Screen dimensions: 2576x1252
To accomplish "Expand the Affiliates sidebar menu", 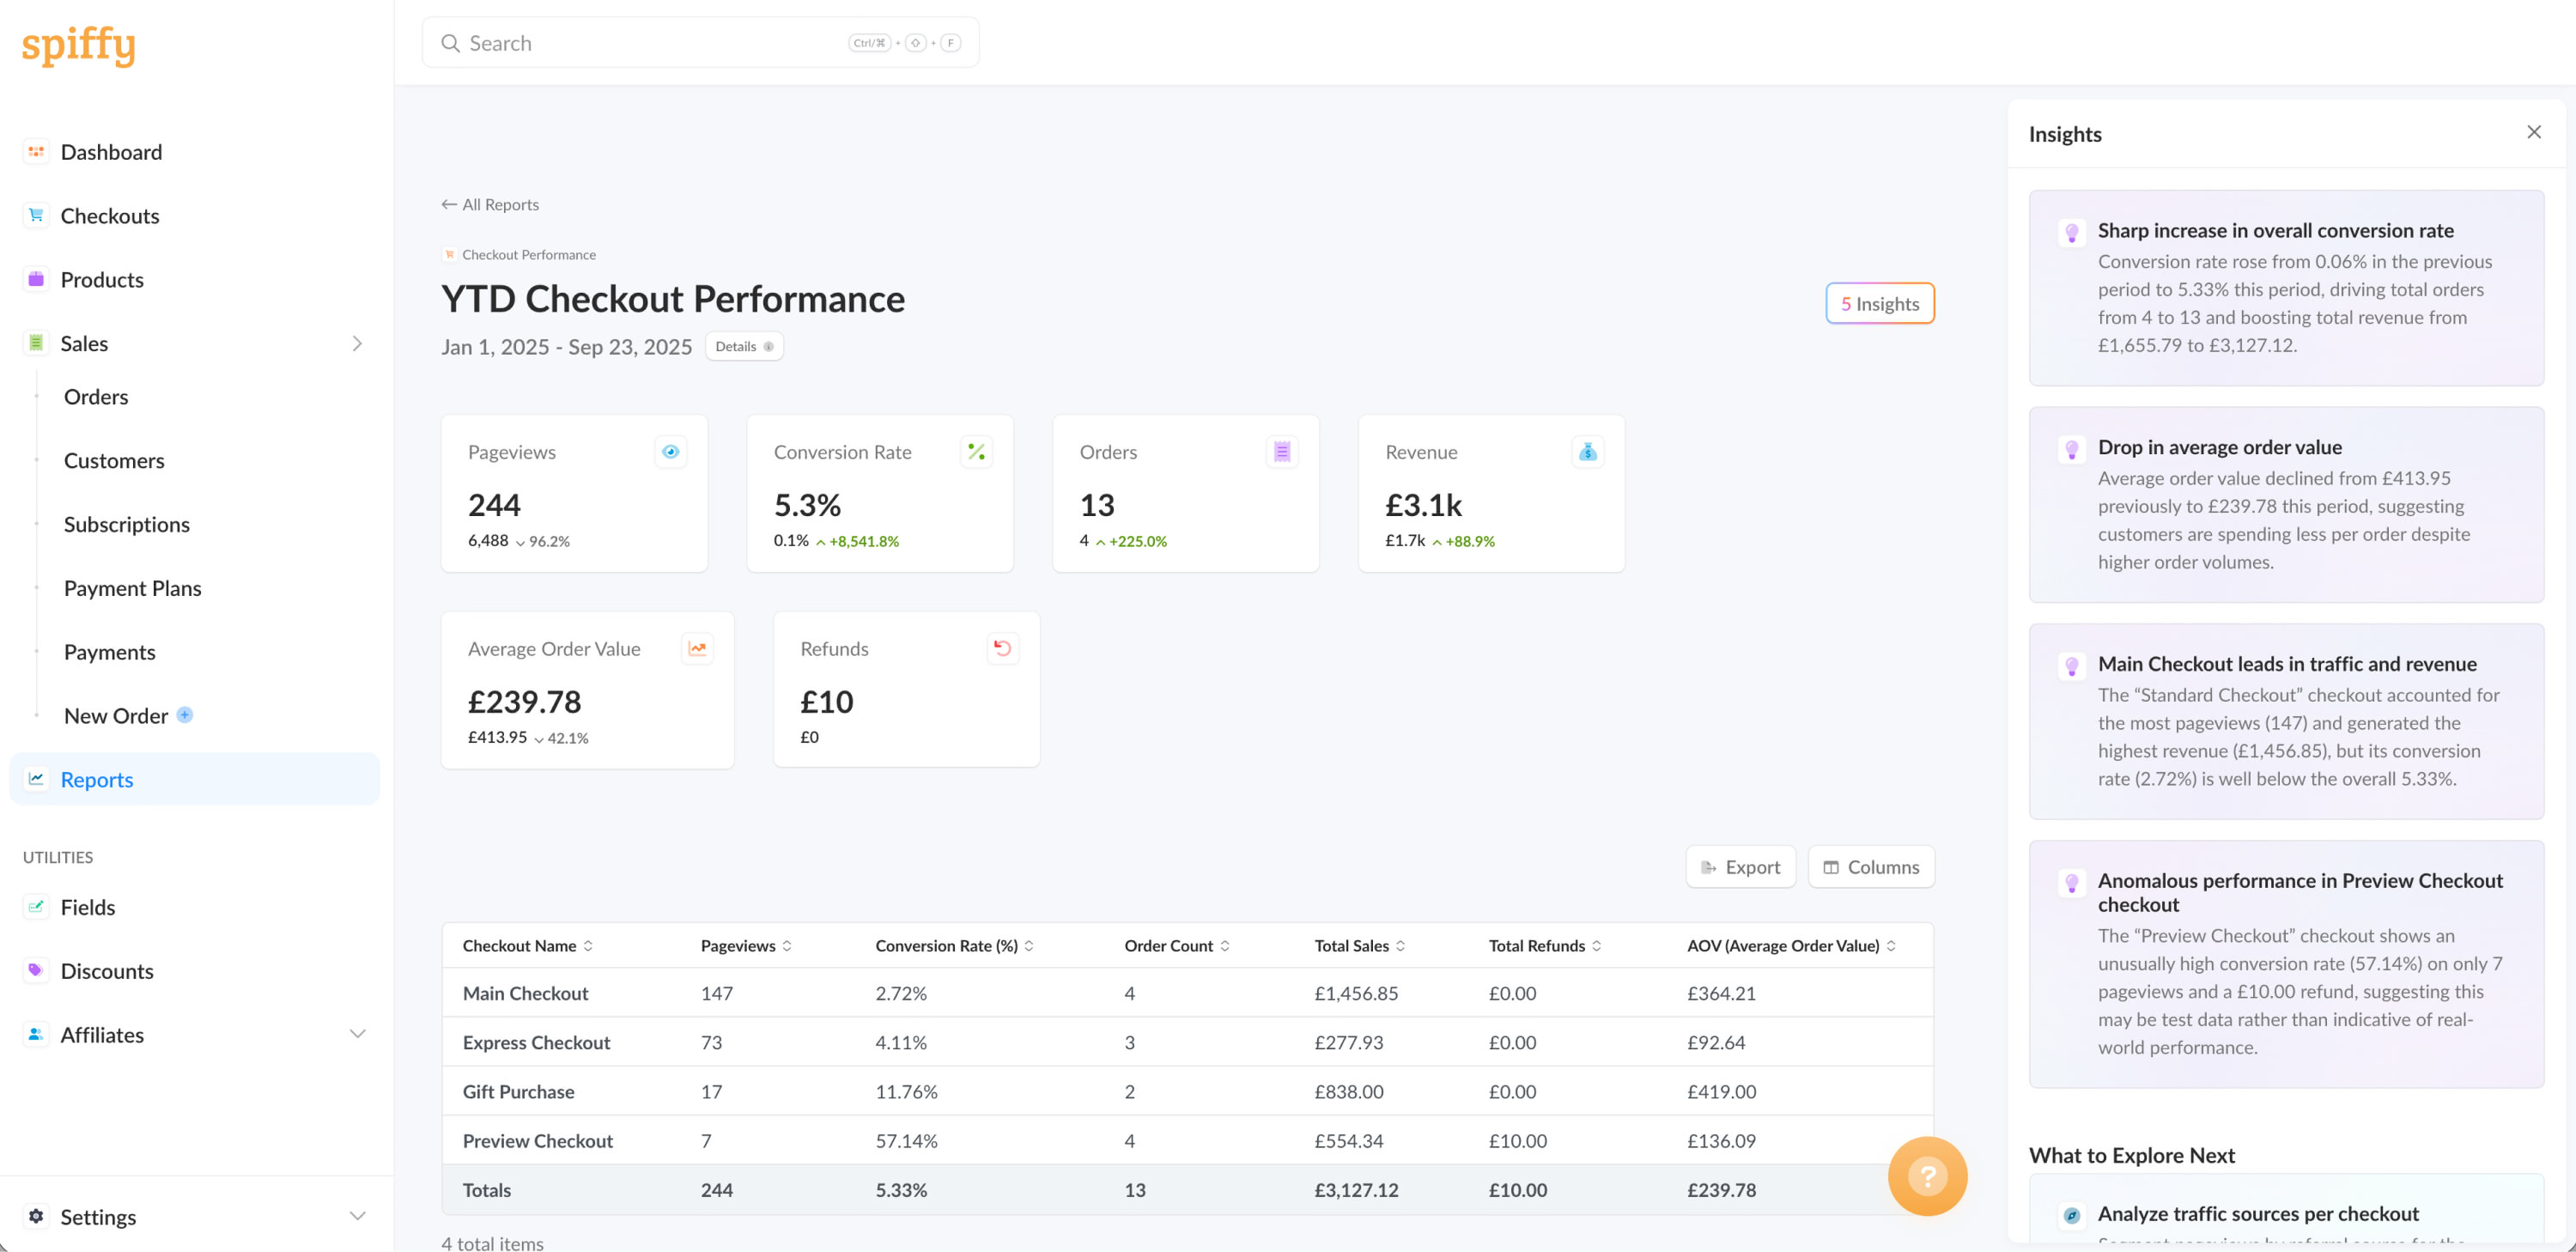I will click(x=357, y=1034).
